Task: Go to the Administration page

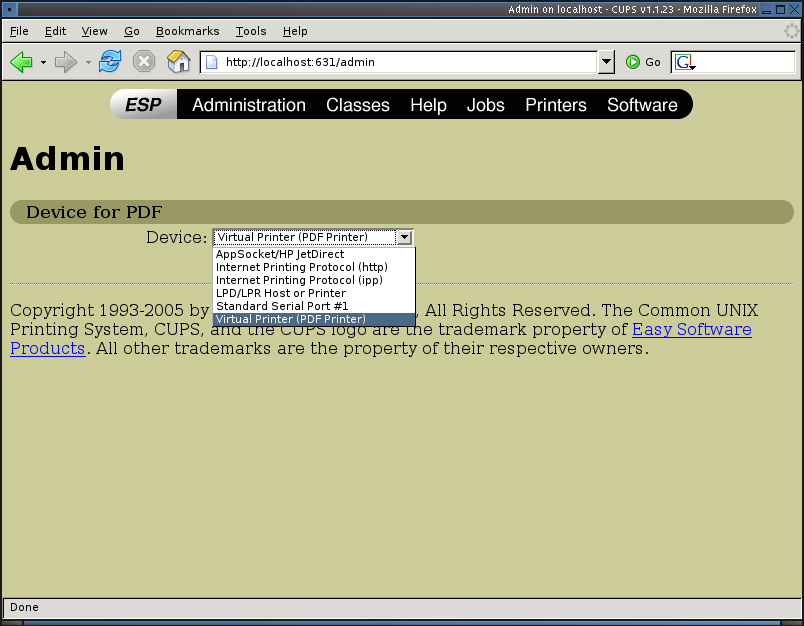Action: tap(249, 105)
